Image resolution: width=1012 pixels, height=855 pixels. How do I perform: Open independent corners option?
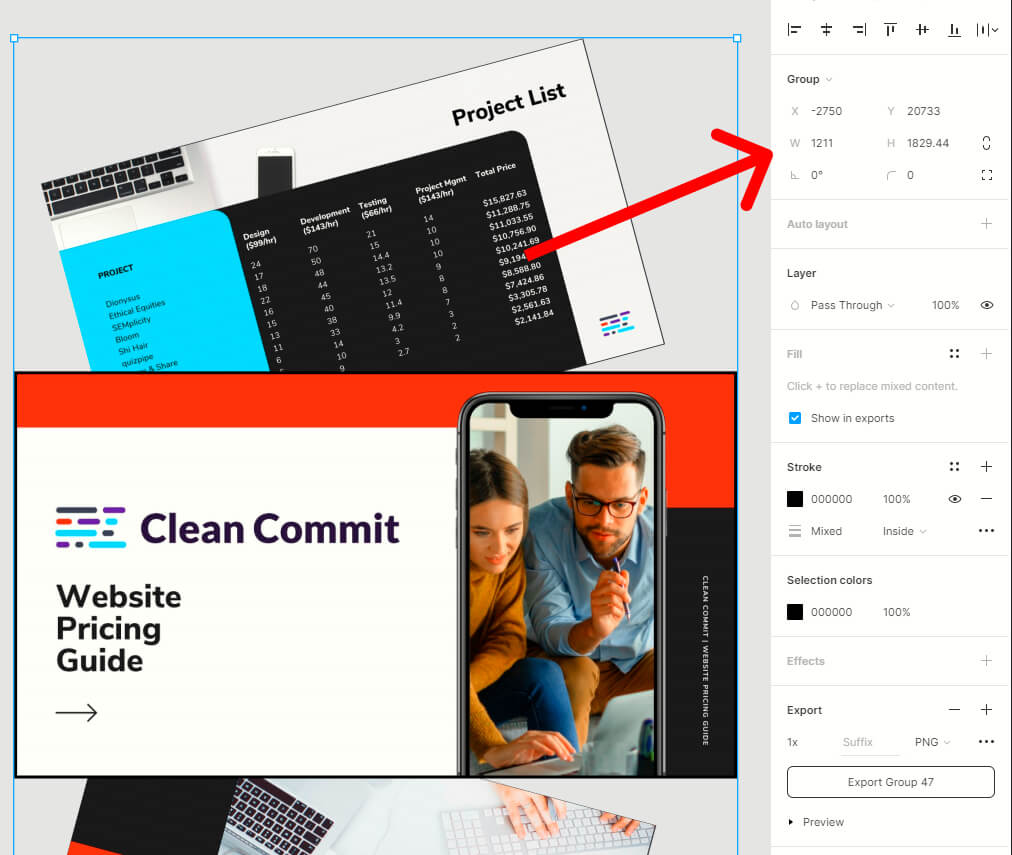coord(987,175)
